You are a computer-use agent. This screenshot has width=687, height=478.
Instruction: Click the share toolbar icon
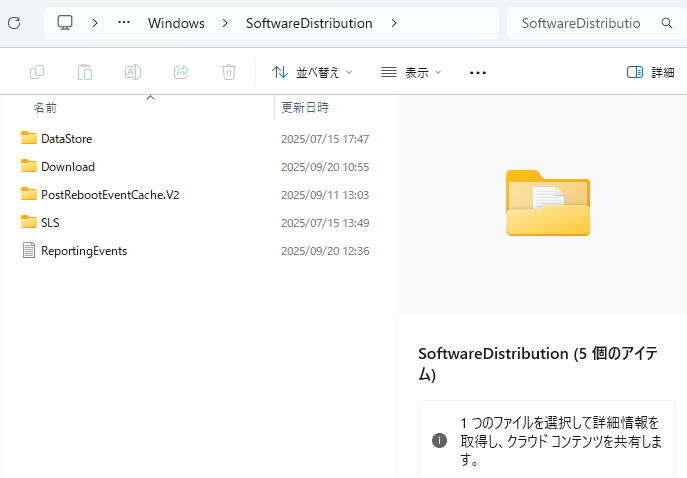coord(181,72)
